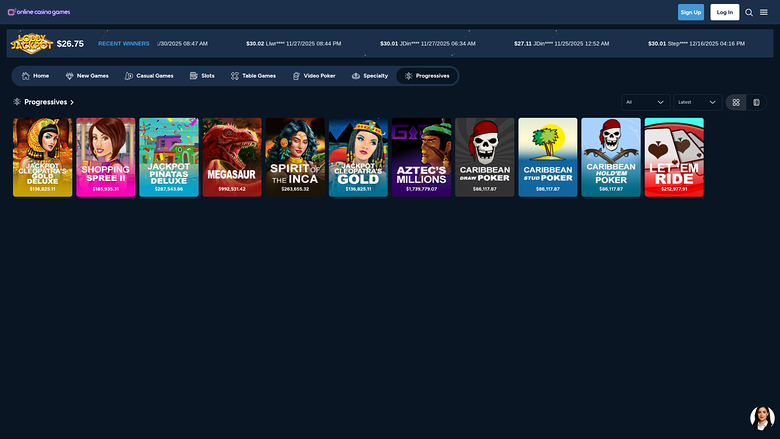Open the All filter dropdown

point(645,102)
